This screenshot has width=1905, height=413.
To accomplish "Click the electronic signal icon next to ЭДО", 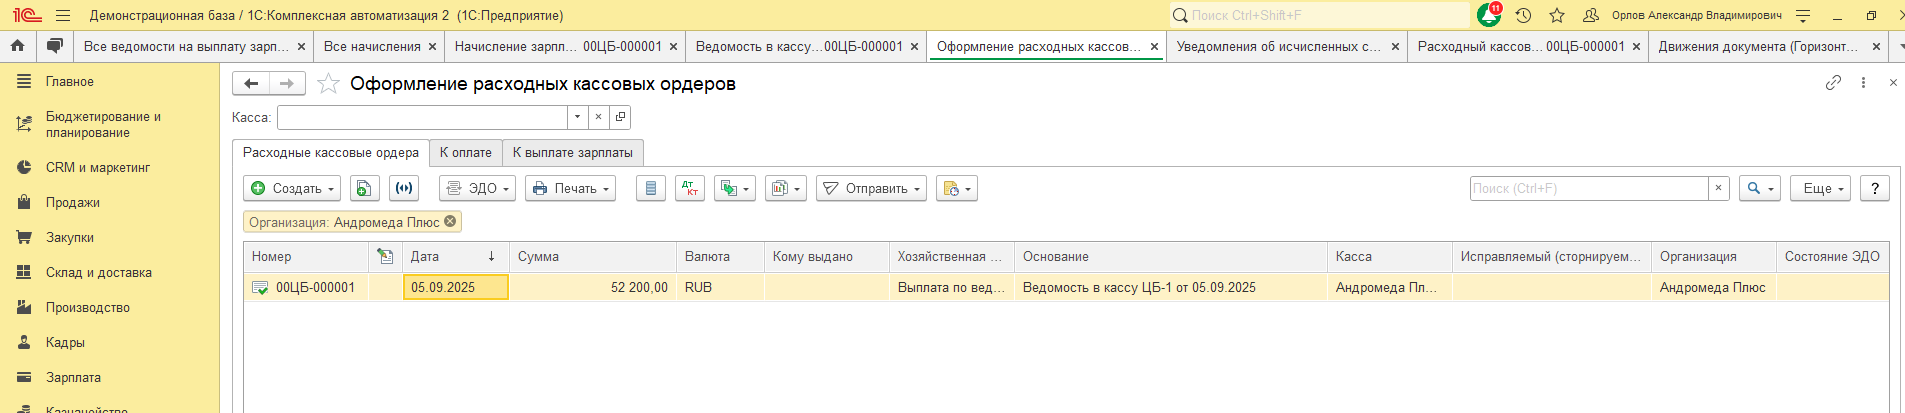I will pos(404,188).
